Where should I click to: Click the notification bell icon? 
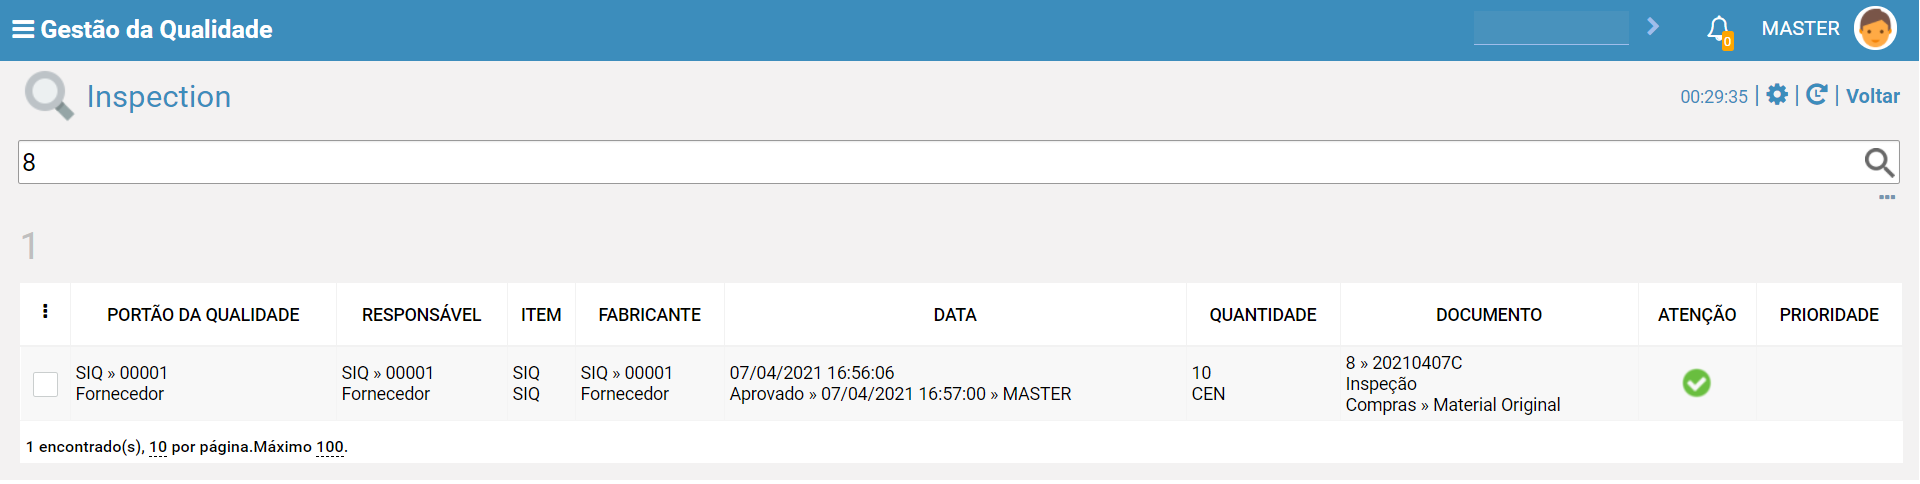(1719, 30)
